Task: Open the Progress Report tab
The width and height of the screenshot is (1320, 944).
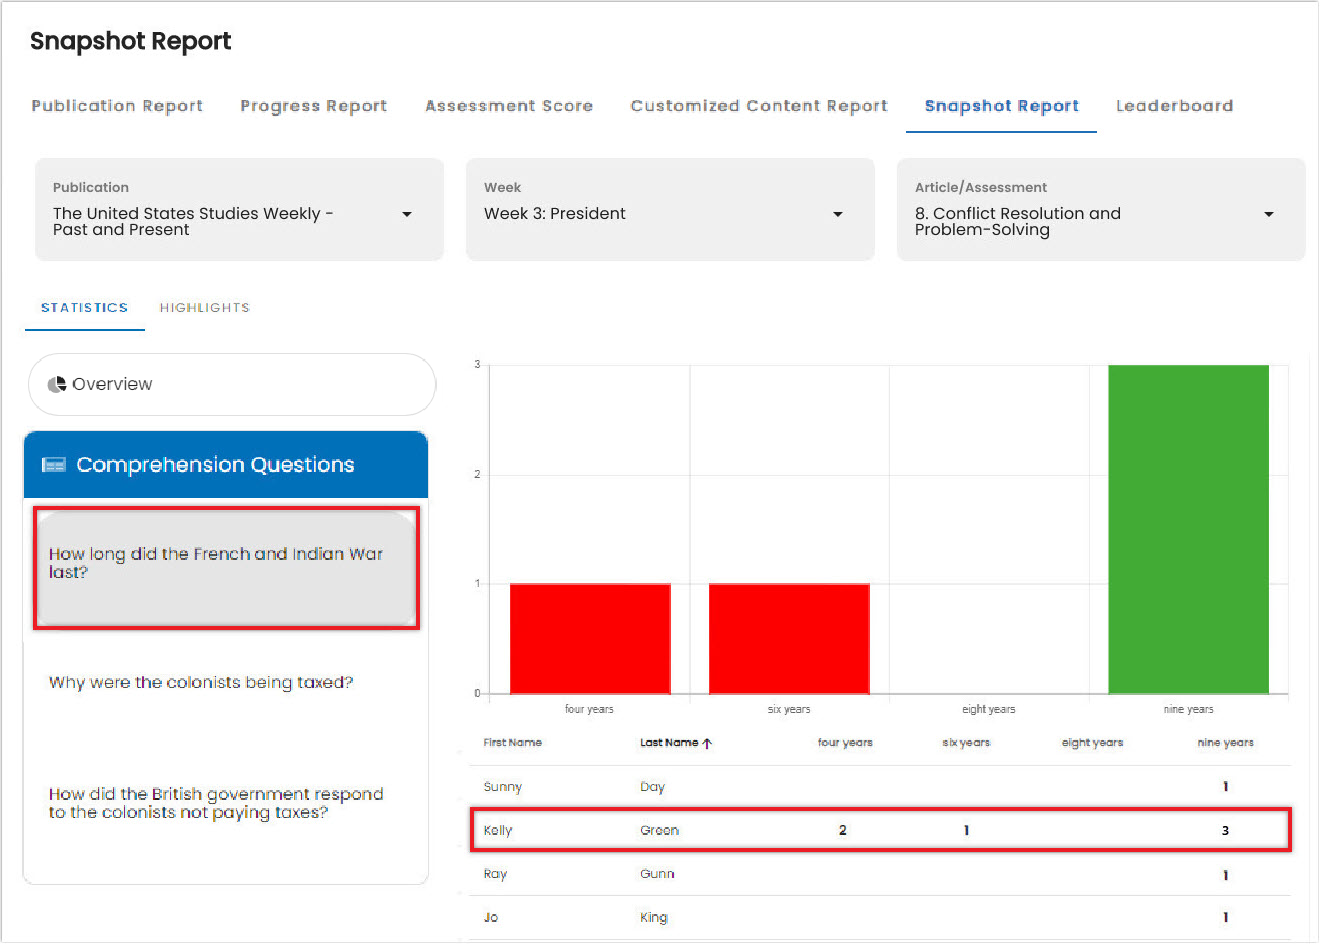Action: 313,105
